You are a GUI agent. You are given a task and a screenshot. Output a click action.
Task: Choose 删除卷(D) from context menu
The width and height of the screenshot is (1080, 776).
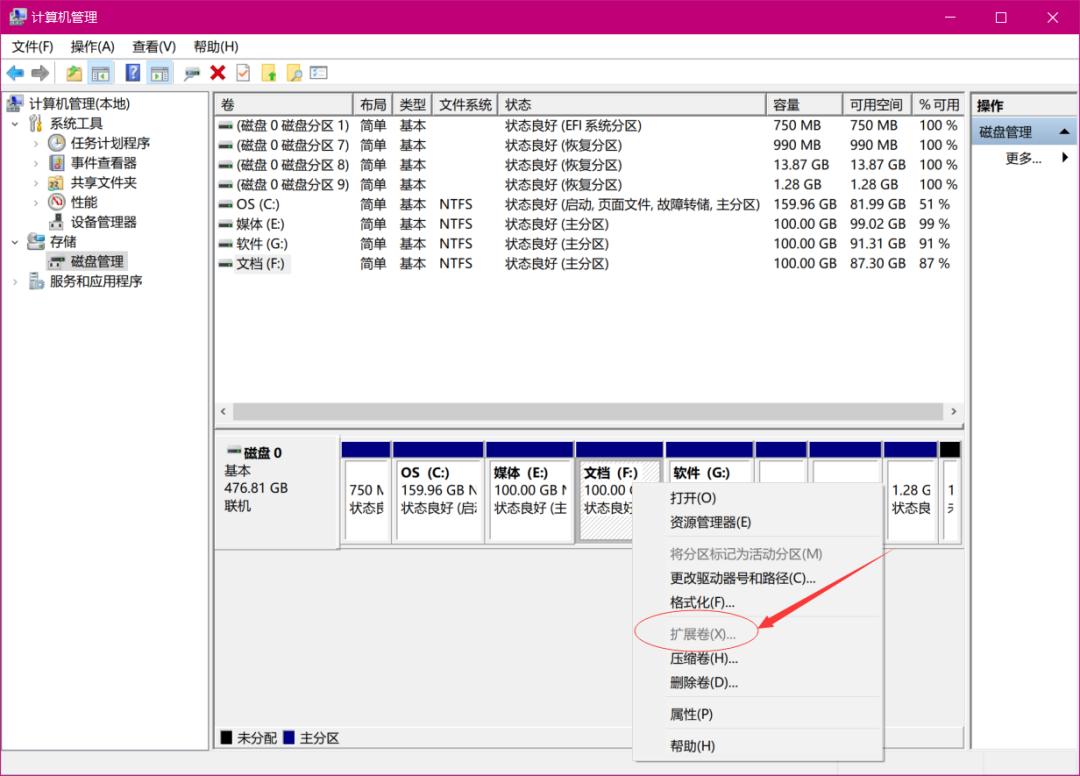[x=703, y=683]
